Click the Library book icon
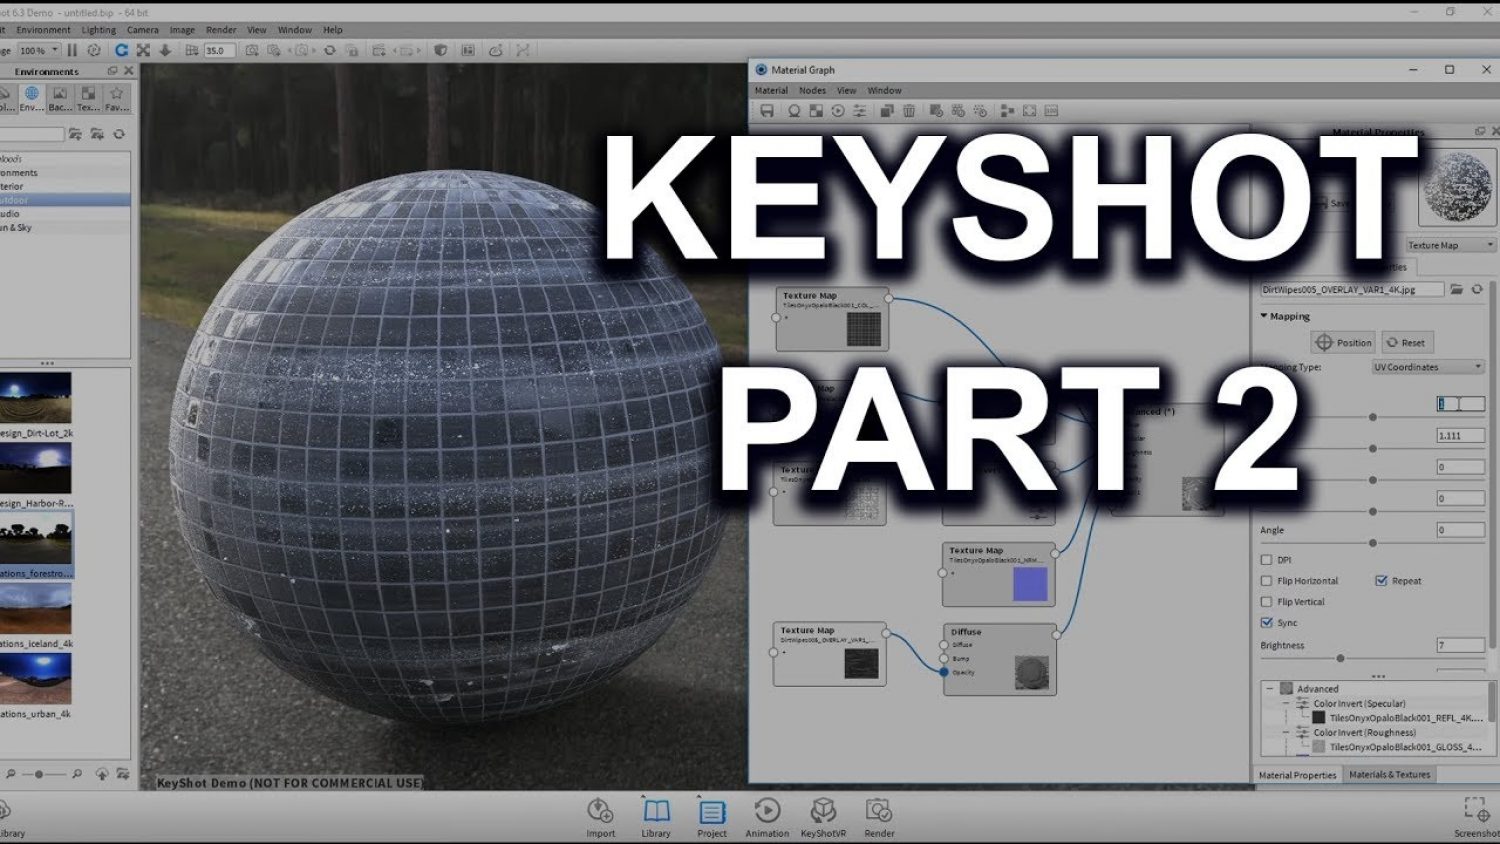The height and width of the screenshot is (844, 1500). [x=656, y=811]
